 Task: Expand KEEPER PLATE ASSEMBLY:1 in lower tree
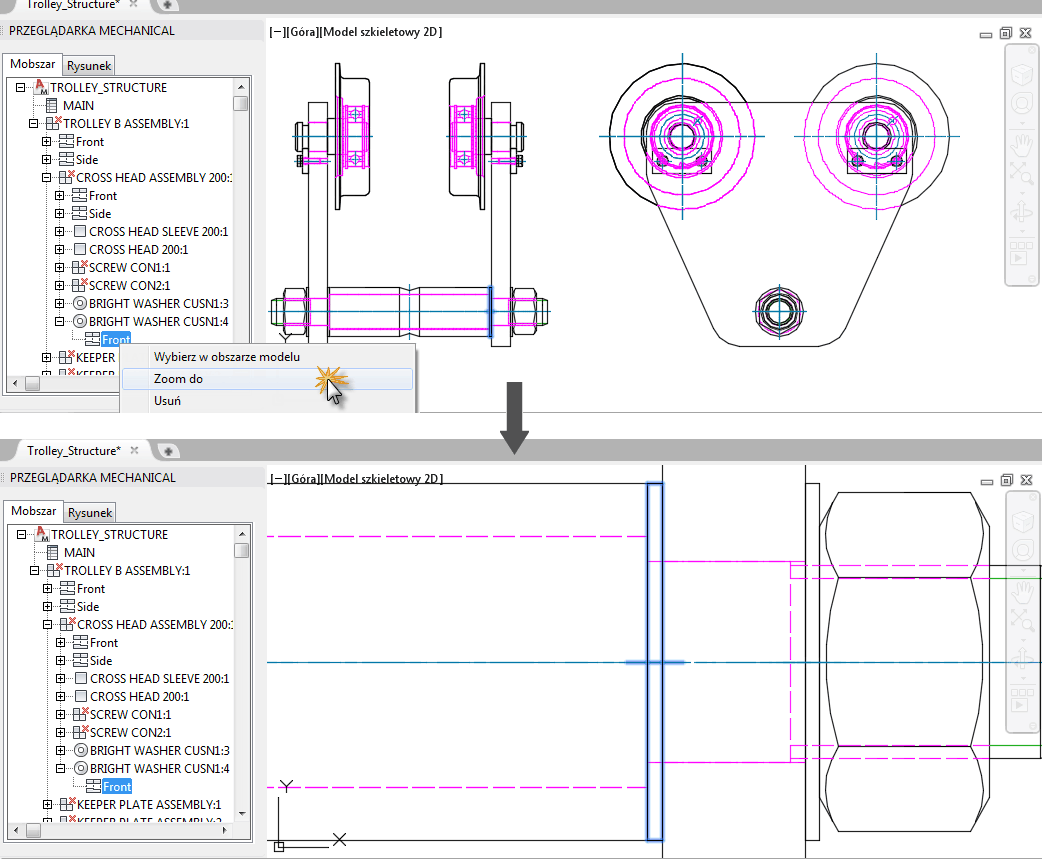pos(47,804)
